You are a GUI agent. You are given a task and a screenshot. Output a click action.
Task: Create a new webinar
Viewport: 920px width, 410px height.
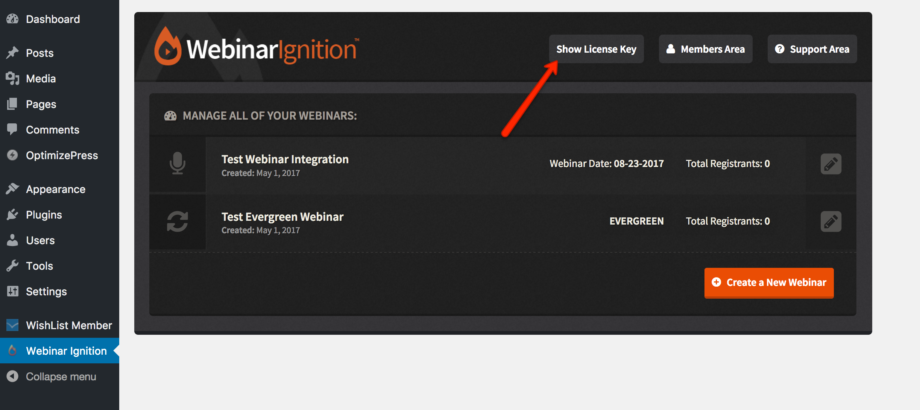768,283
